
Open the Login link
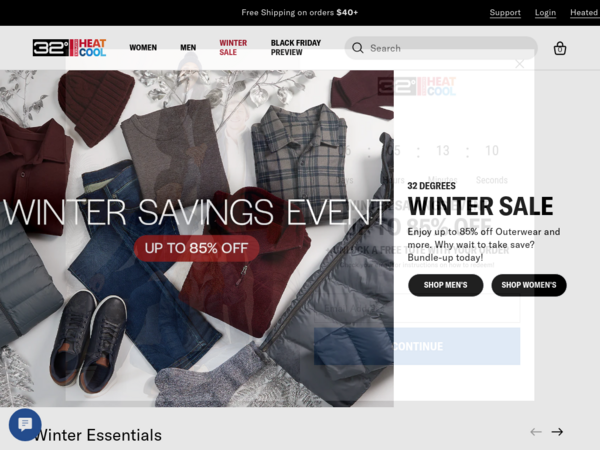[x=545, y=13]
